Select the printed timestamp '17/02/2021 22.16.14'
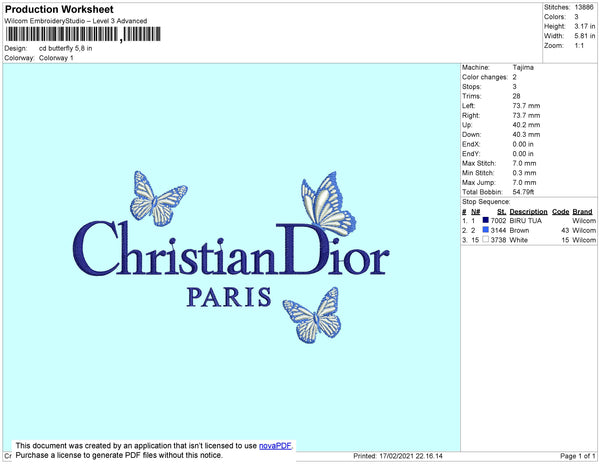Viewport: 600px width, 464px height. pyautogui.click(x=411, y=456)
